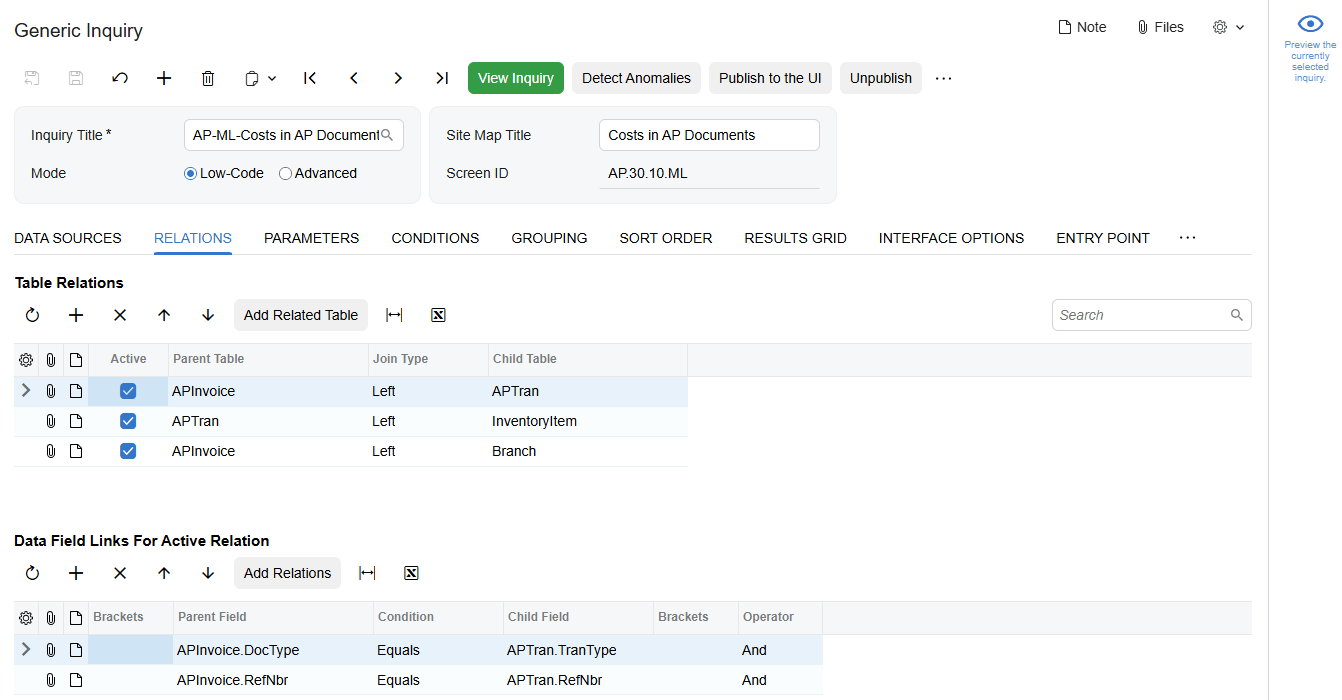
Task: Expand the APInvoice.DocType row chevron
Action: tap(26, 650)
